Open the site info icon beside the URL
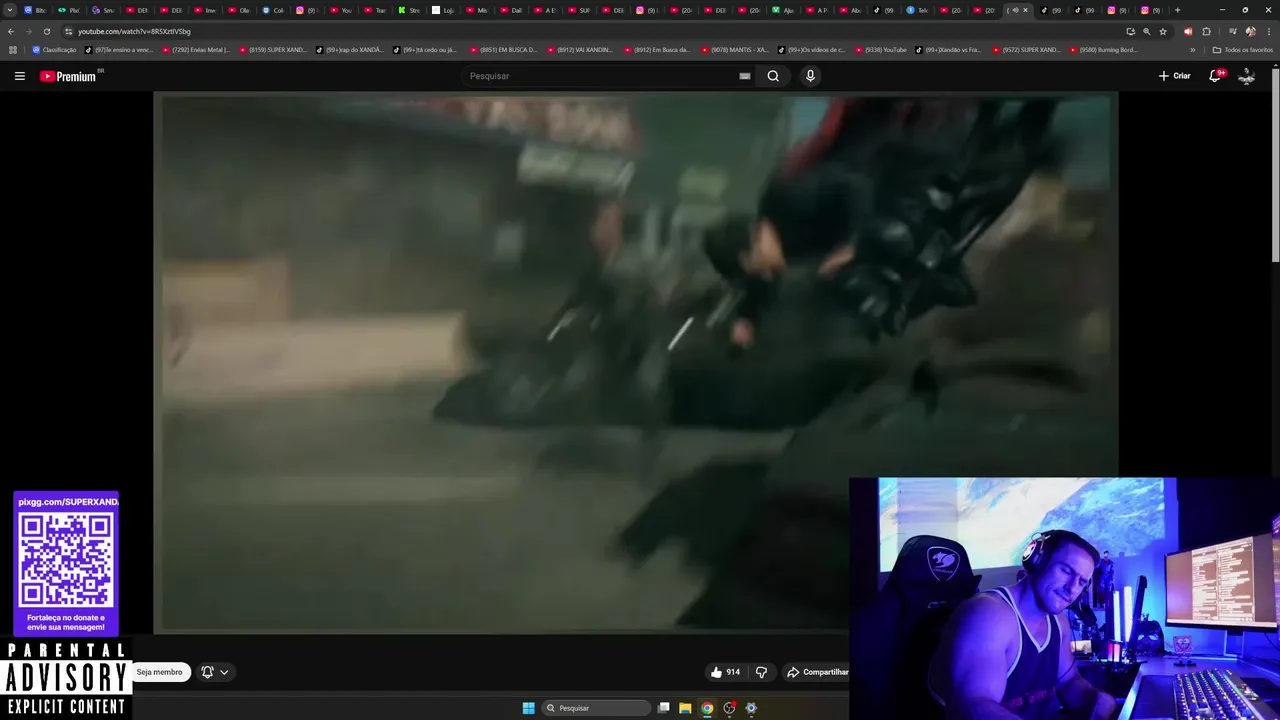This screenshot has height=720, width=1280. 68,32
